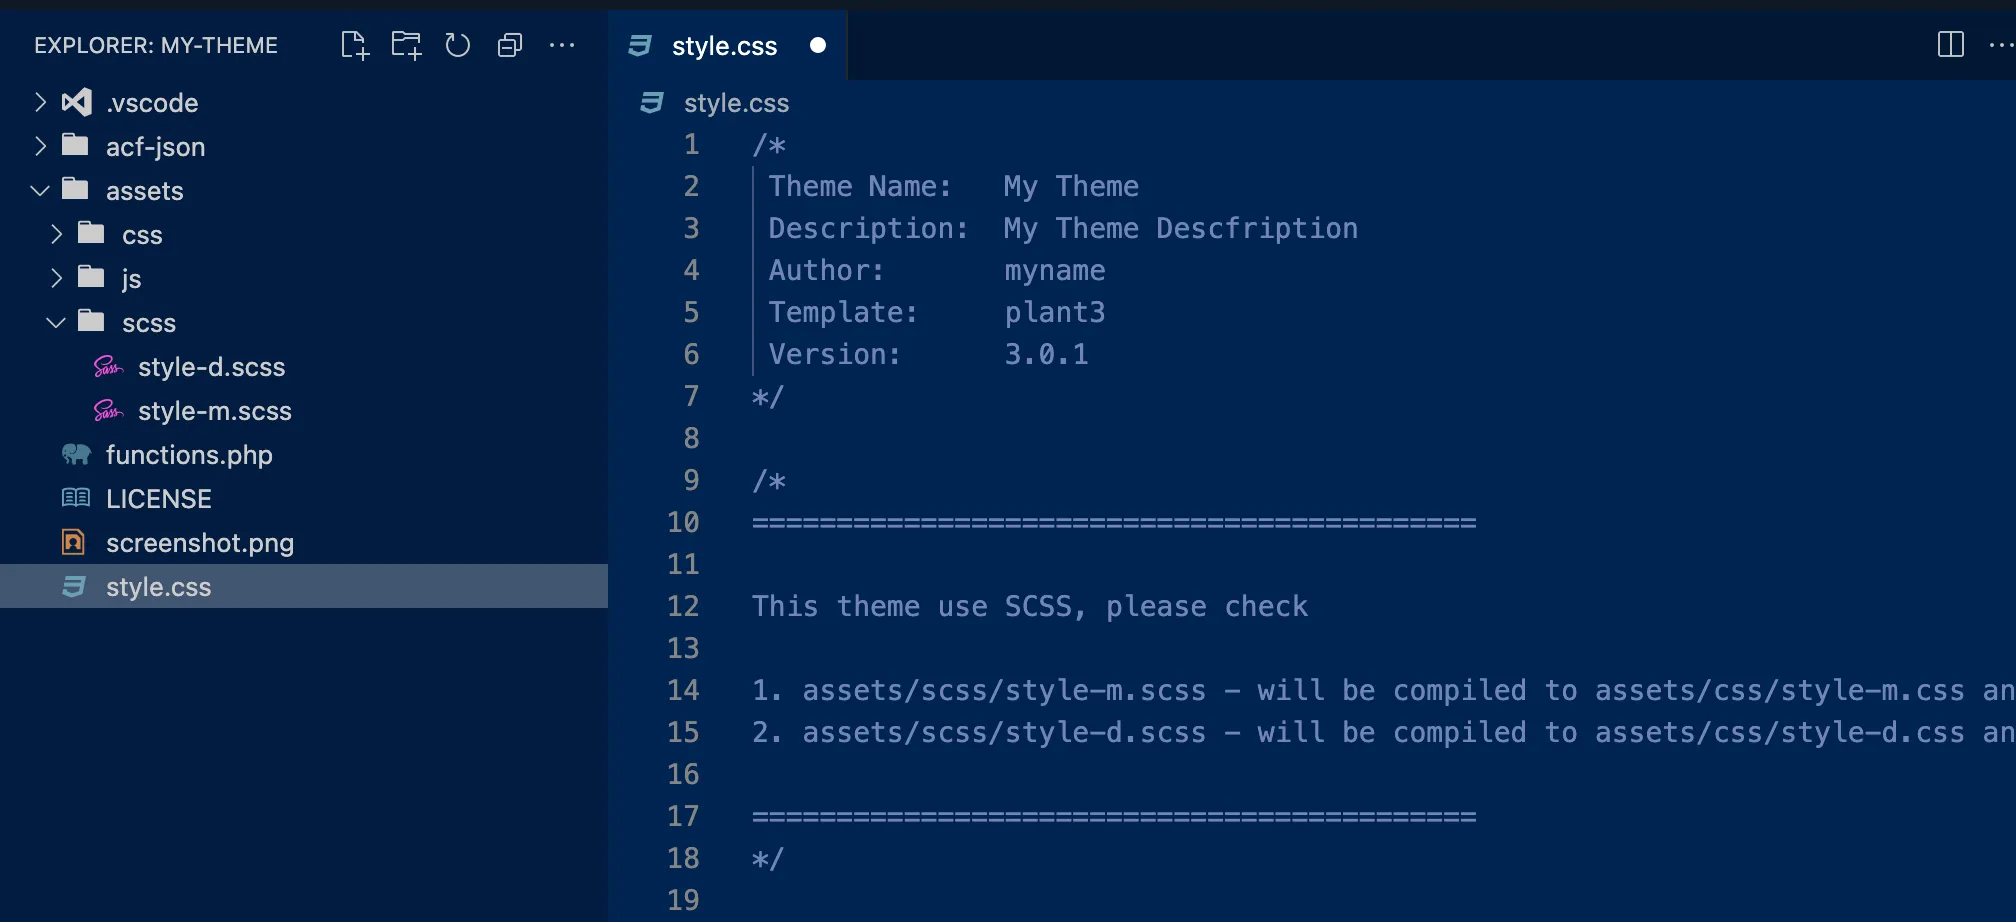Refresh the Explorer file tree

click(x=458, y=45)
